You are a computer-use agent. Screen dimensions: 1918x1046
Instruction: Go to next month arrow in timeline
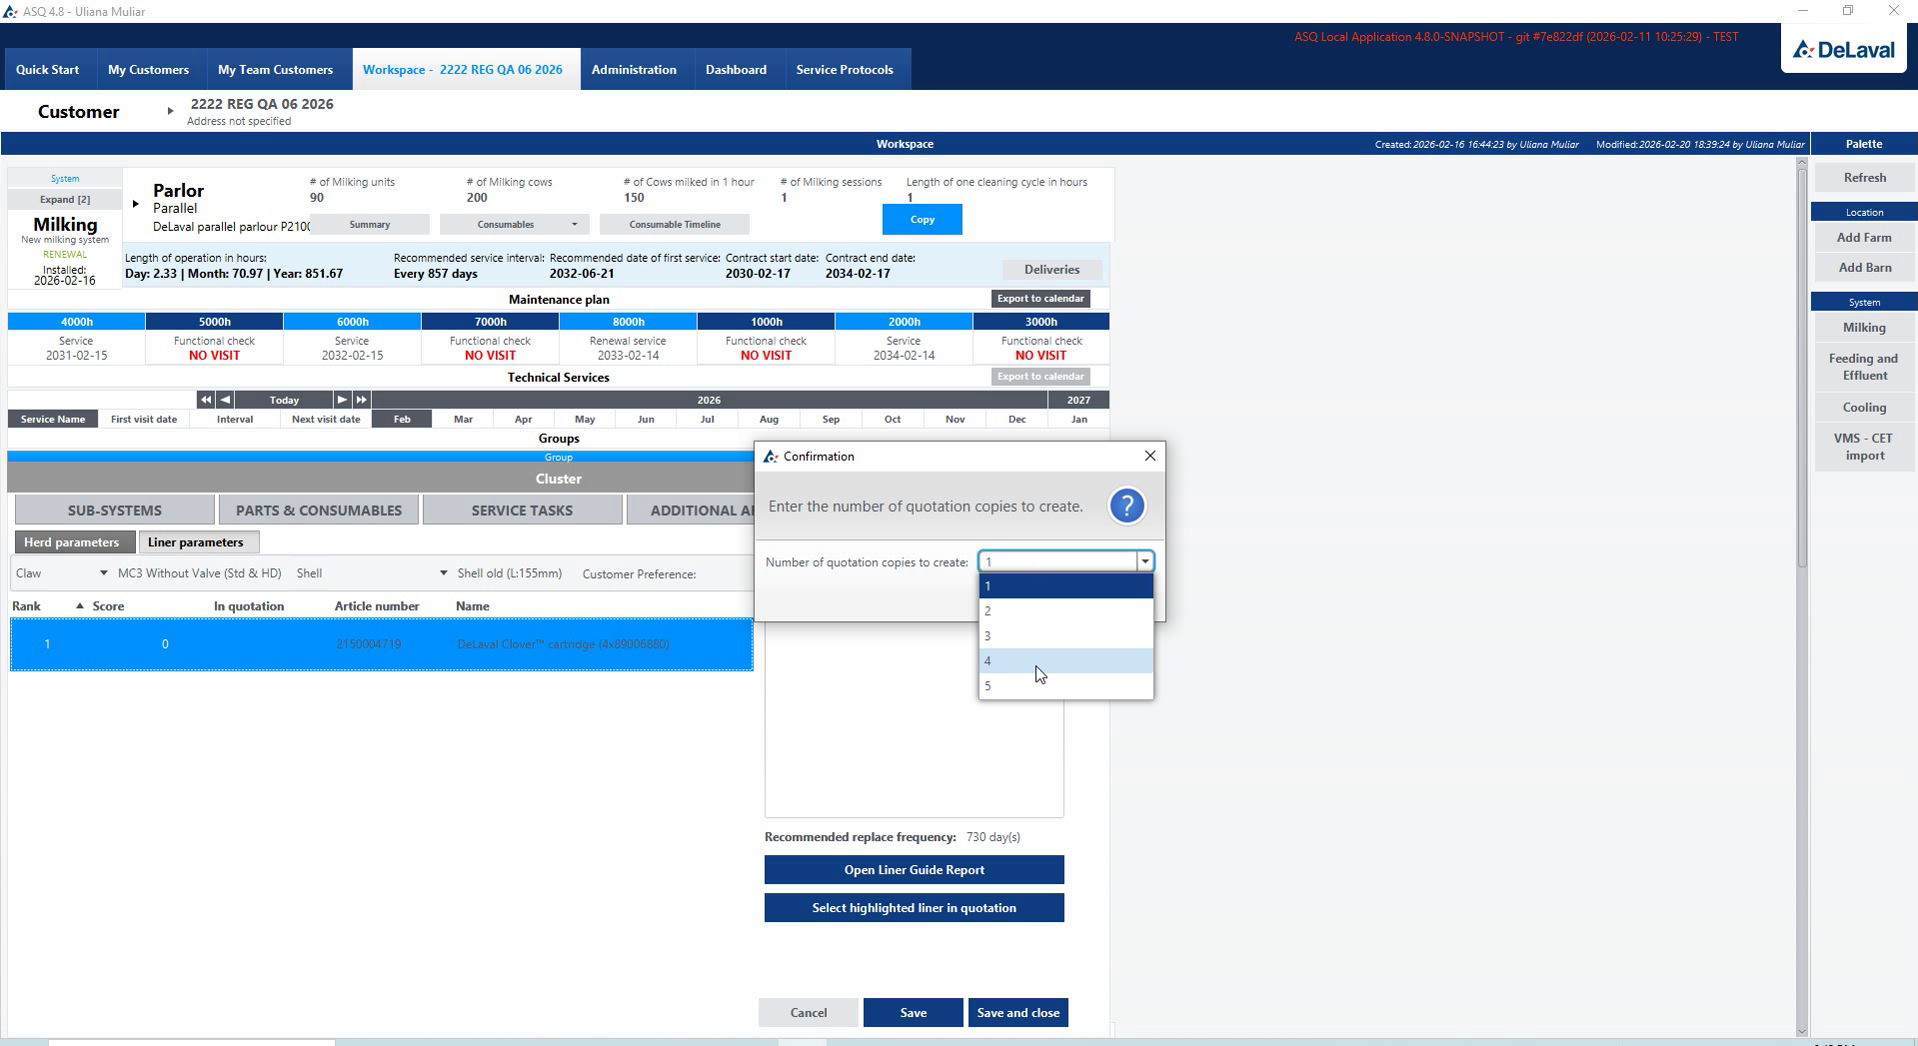342,399
